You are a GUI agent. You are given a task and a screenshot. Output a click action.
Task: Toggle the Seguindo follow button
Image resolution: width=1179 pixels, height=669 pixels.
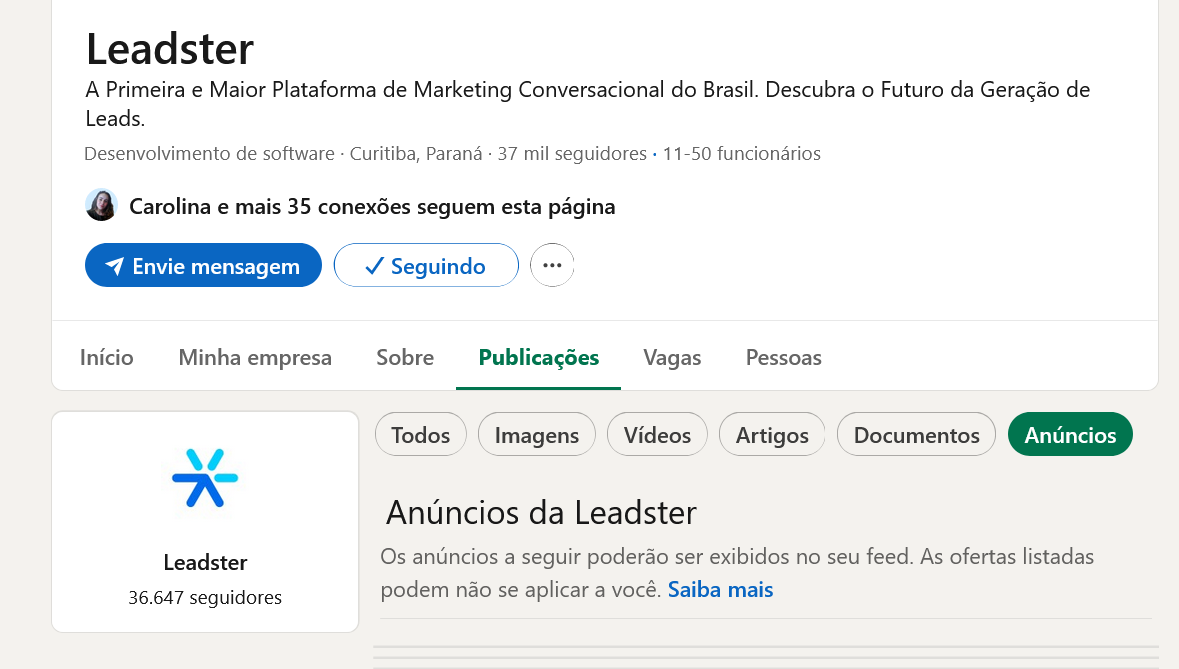click(x=426, y=265)
